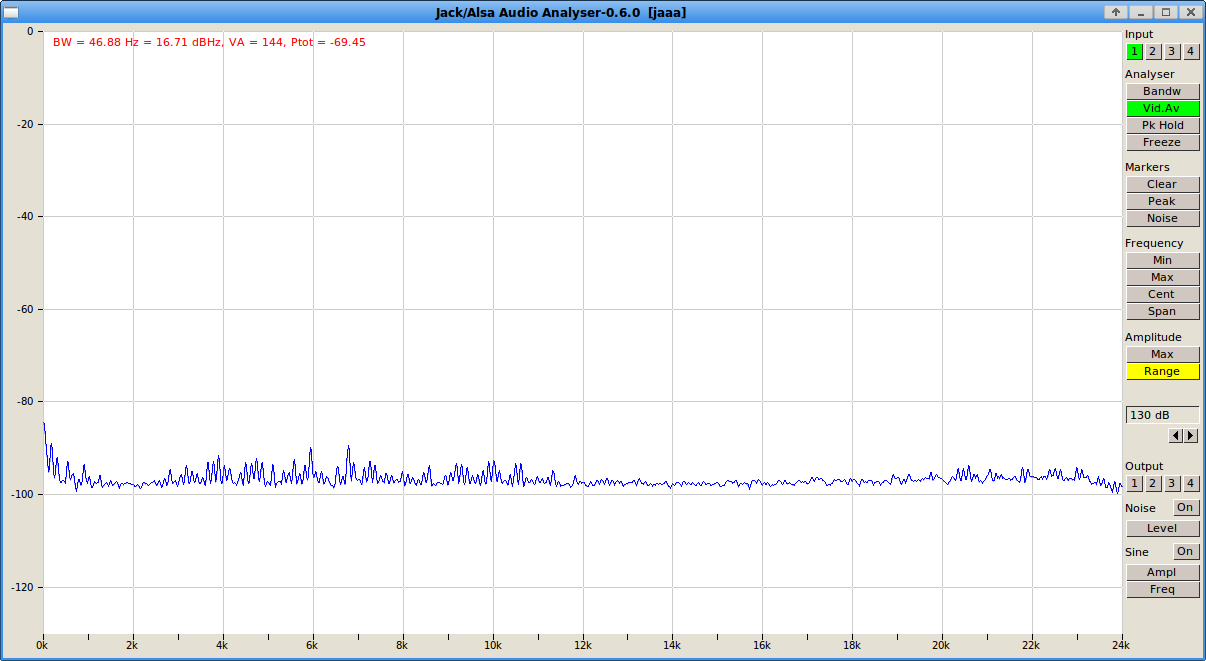Click the sine Freq button
1206x661 pixels.
(1162, 589)
